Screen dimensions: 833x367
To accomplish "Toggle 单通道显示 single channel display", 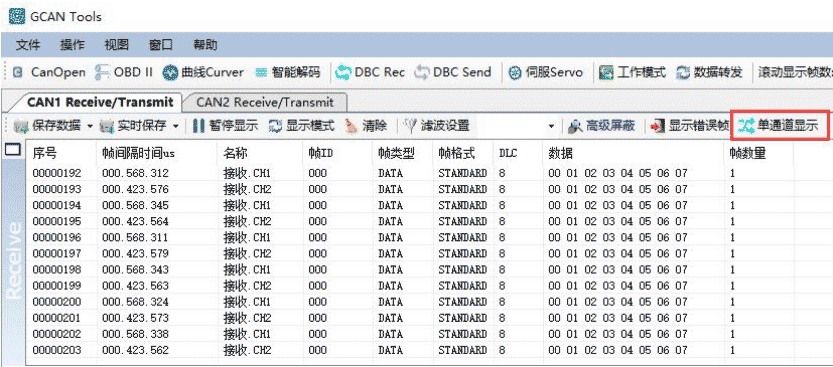I will (778, 126).
